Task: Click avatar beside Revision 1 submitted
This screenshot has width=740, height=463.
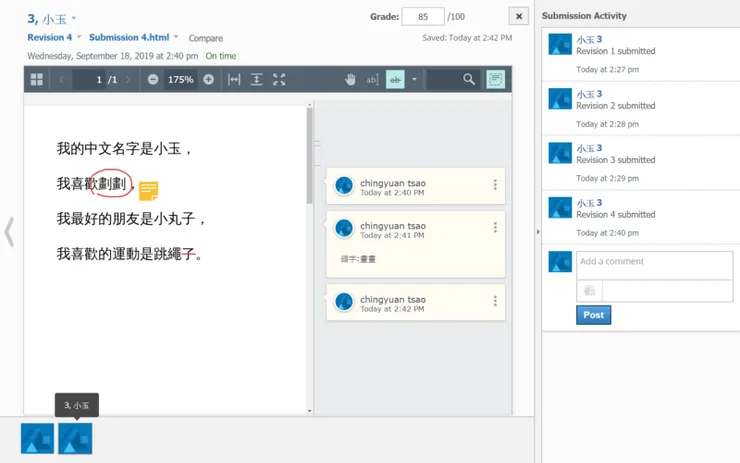Action: [x=560, y=44]
